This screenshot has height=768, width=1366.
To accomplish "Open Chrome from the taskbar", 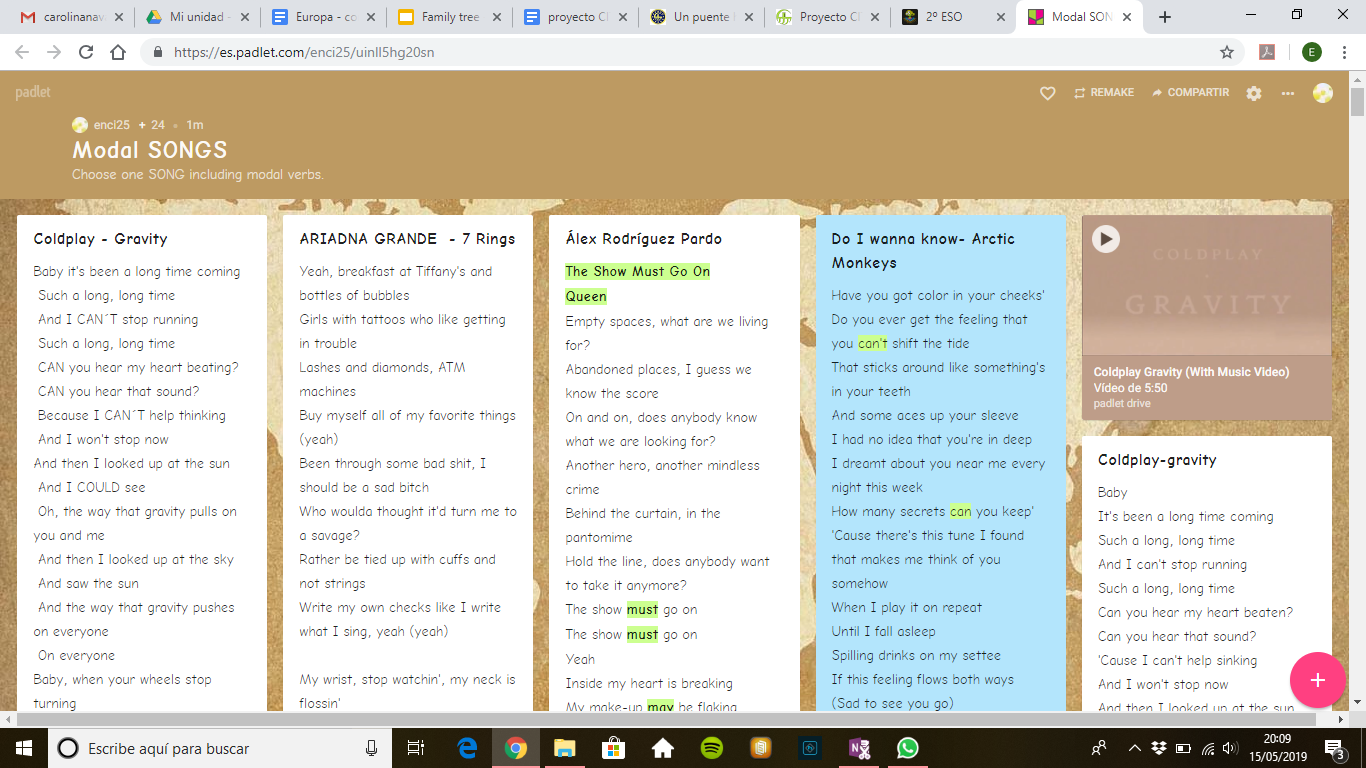I will click(515, 748).
